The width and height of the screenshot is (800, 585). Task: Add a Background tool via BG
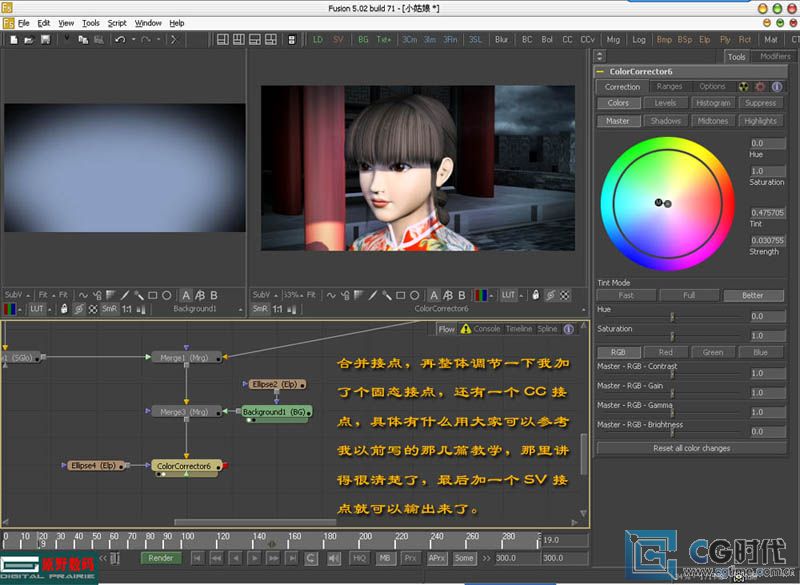363,40
